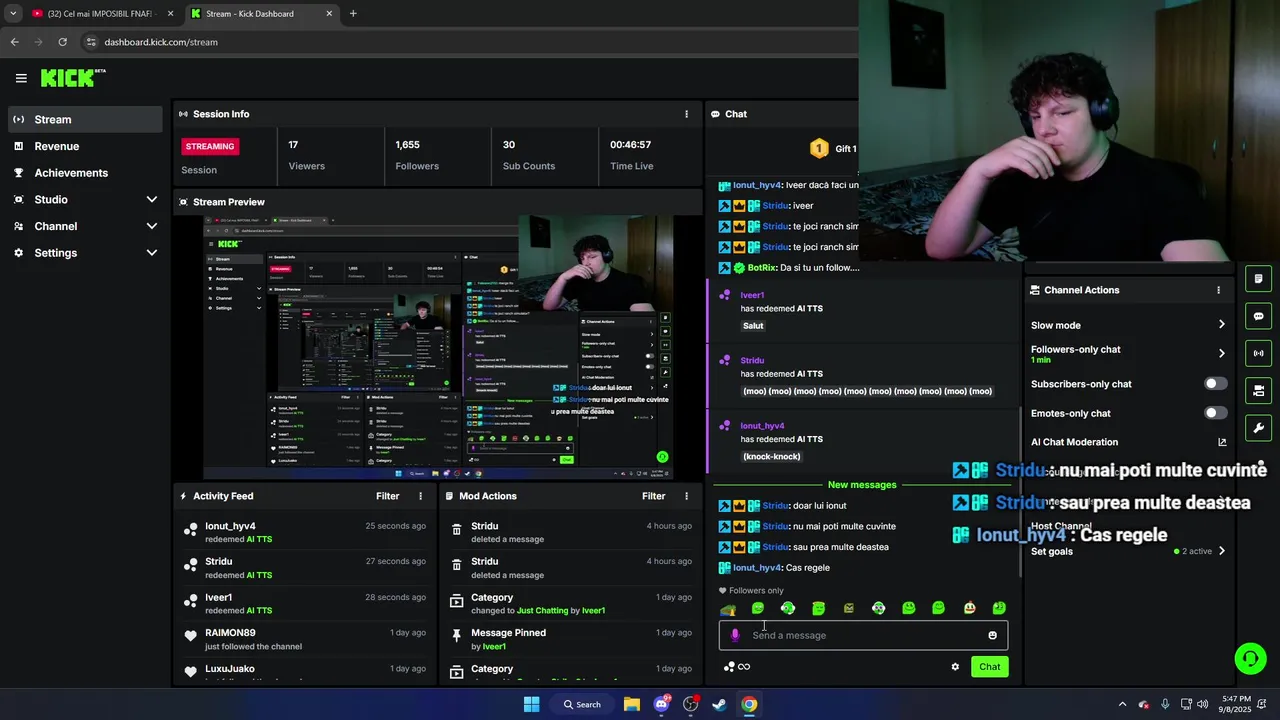This screenshot has height=720, width=1280.
Task: Jump to New messages in chat
Action: point(862,485)
